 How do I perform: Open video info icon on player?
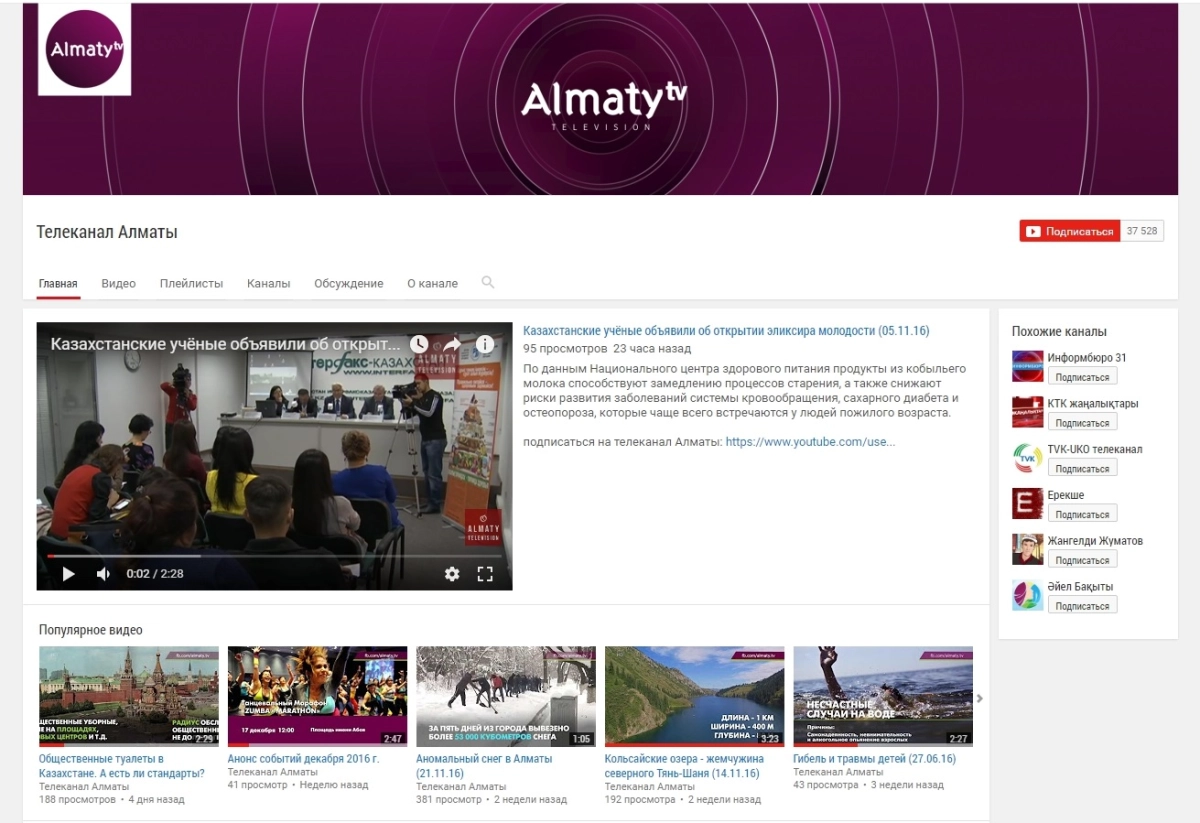(485, 344)
